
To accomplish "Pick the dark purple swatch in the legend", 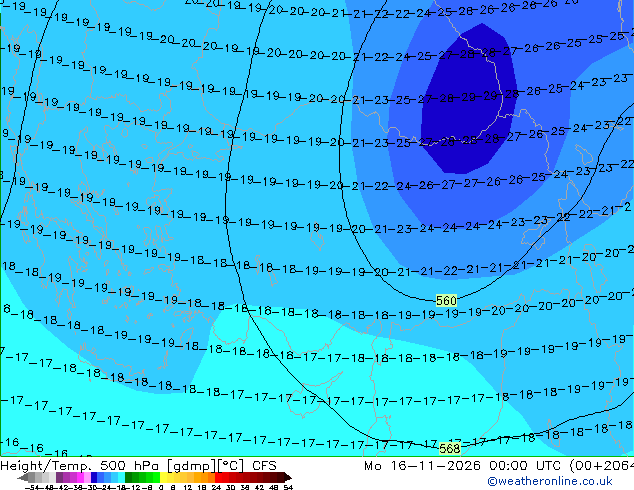I will click(x=59, y=477).
